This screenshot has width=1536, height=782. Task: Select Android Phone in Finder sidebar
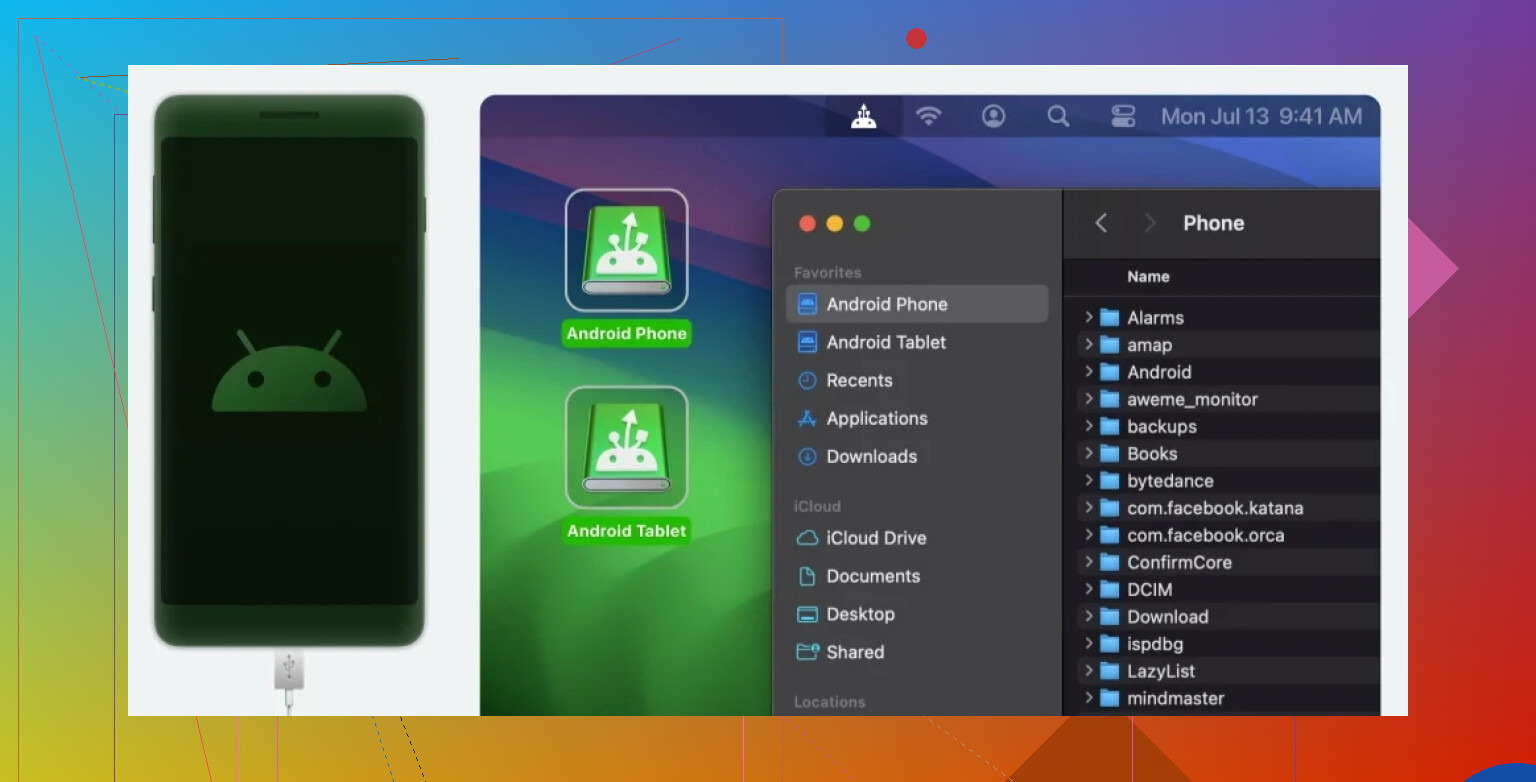click(917, 304)
